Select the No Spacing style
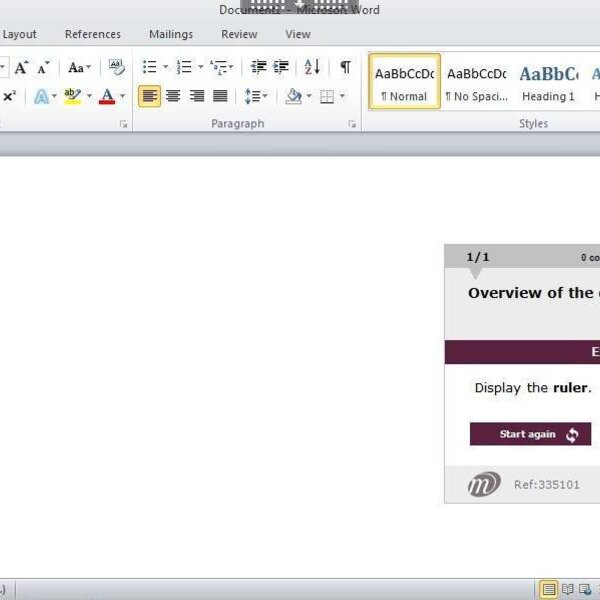Image resolution: width=600 pixels, height=600 pixels. pyautogui.click(x=477, y=82)
